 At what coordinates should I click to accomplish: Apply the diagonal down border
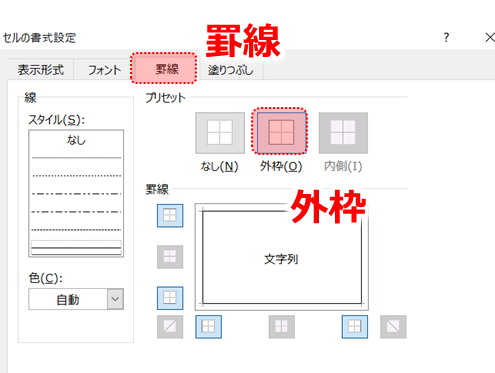393,327
